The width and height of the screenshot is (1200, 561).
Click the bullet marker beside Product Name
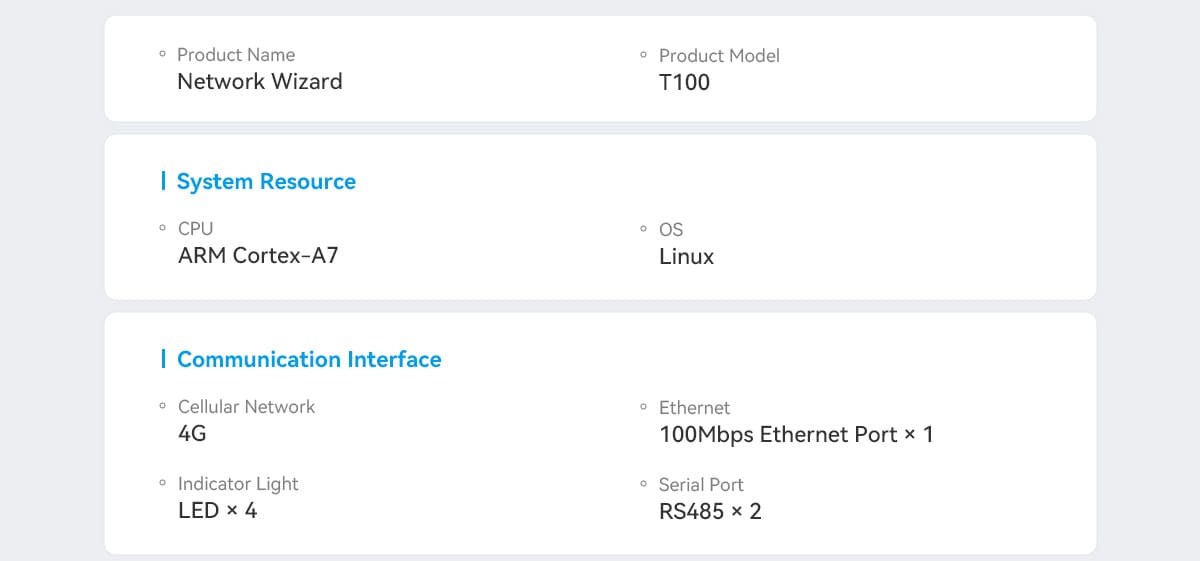162,54
